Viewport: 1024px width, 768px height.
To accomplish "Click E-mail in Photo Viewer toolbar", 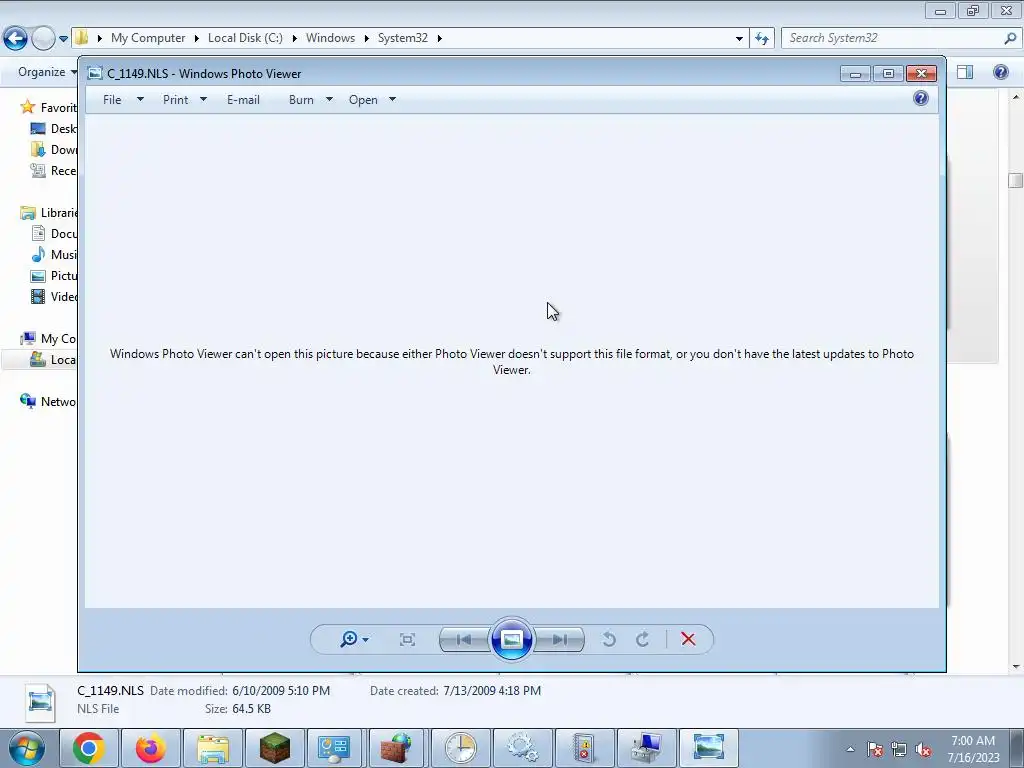I will pyautogui.click(x=243, y=100).
